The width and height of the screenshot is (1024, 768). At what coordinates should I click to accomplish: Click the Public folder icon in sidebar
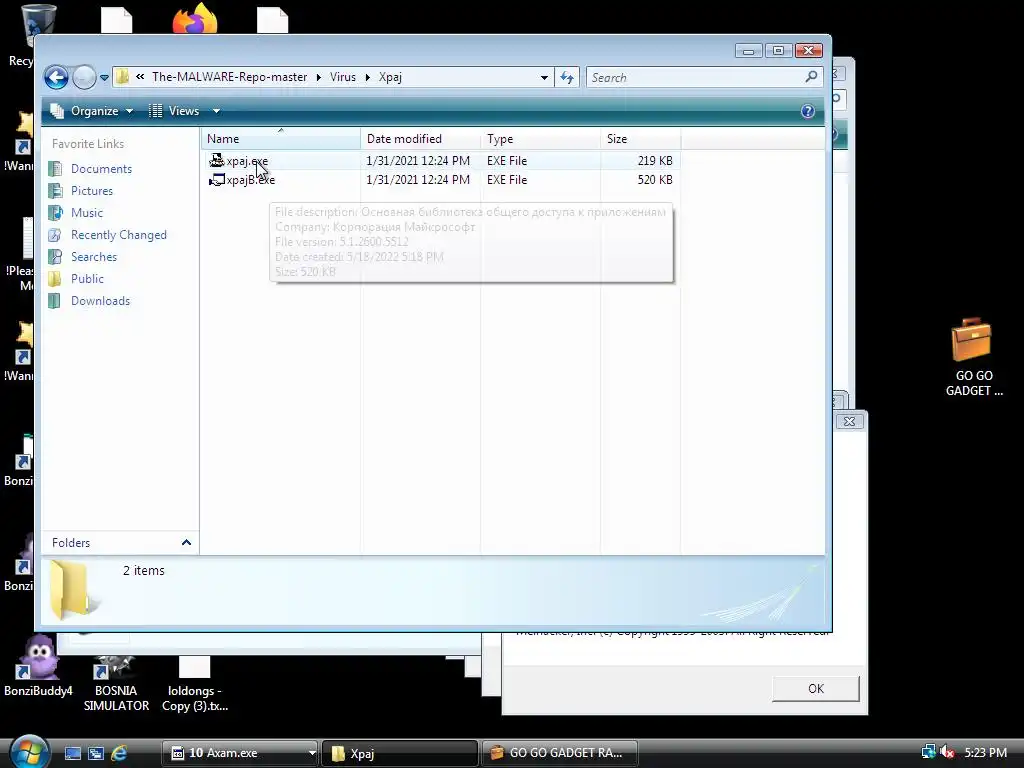coord(56,279)
